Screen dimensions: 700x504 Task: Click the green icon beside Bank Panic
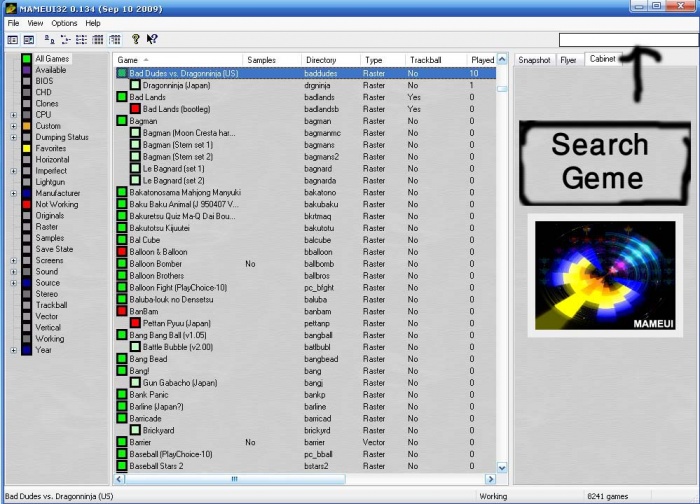pyautogui.click(x=122, y=395)
